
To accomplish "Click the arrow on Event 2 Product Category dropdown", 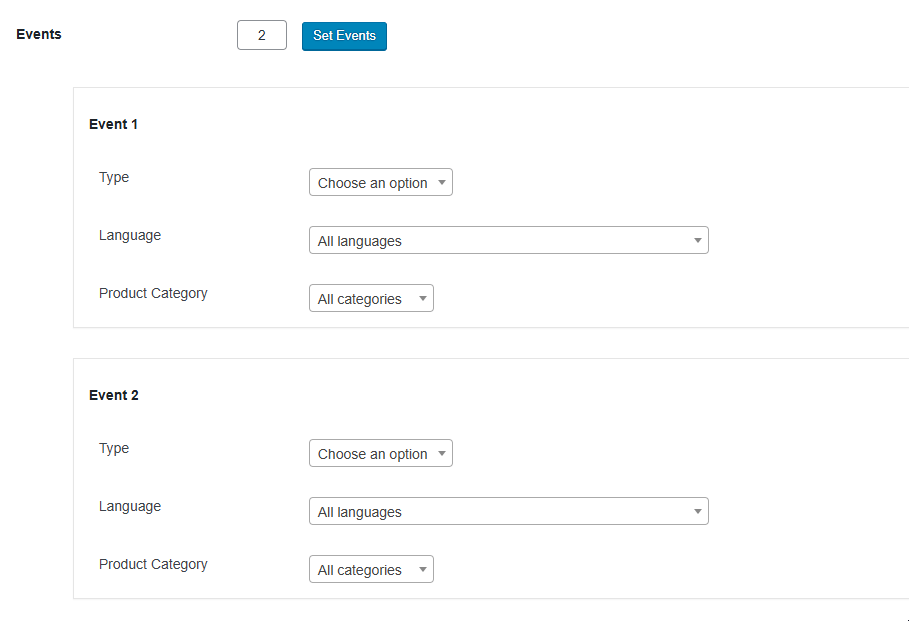I will click(x=422, y=570).
